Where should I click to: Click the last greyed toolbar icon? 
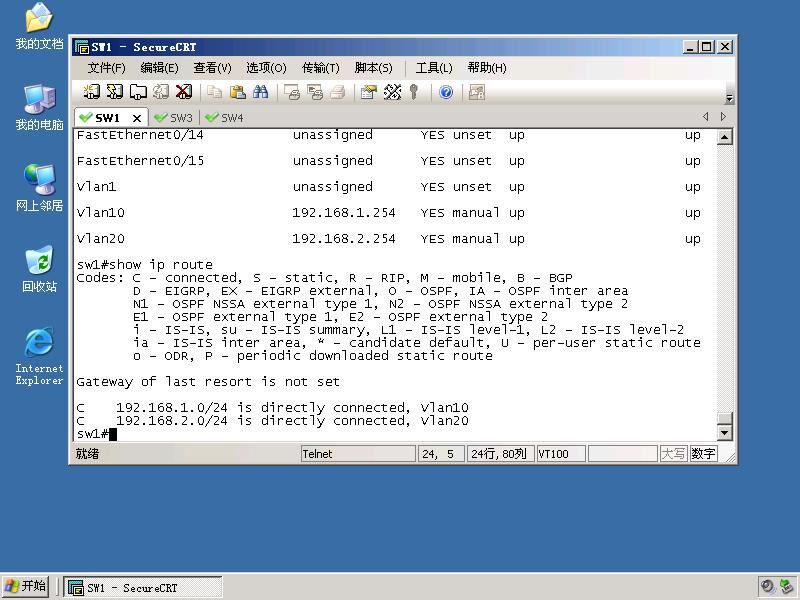click(477, 92)
